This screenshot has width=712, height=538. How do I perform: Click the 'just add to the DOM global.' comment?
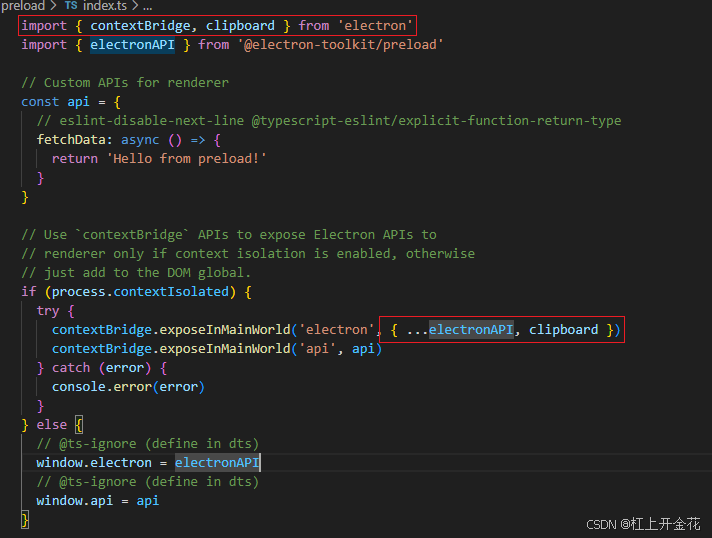coord(136,273)
